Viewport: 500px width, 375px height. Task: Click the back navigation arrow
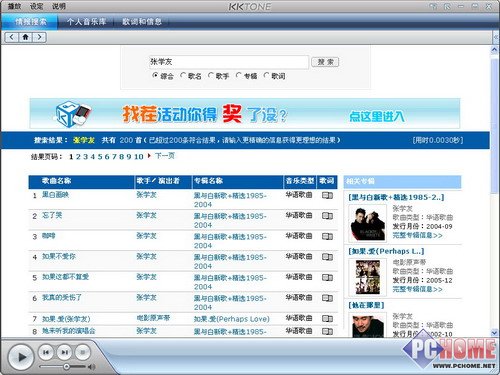point(12,37)
